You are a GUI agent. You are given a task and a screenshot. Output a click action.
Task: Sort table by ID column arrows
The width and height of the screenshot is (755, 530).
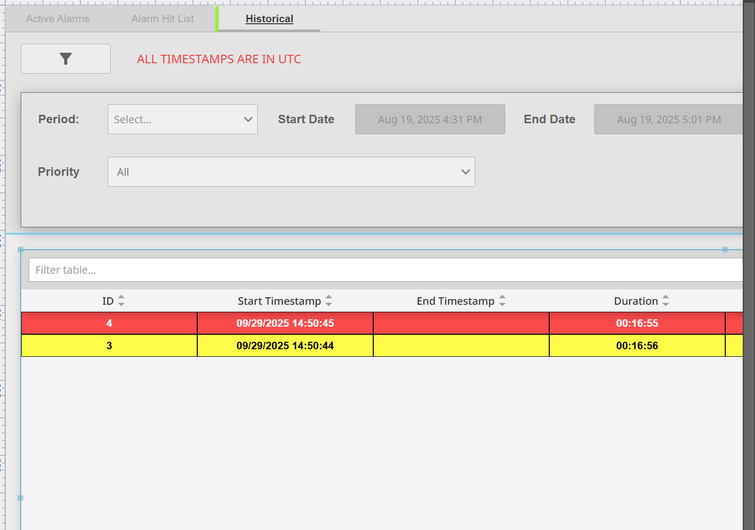(x=122, y=301)
